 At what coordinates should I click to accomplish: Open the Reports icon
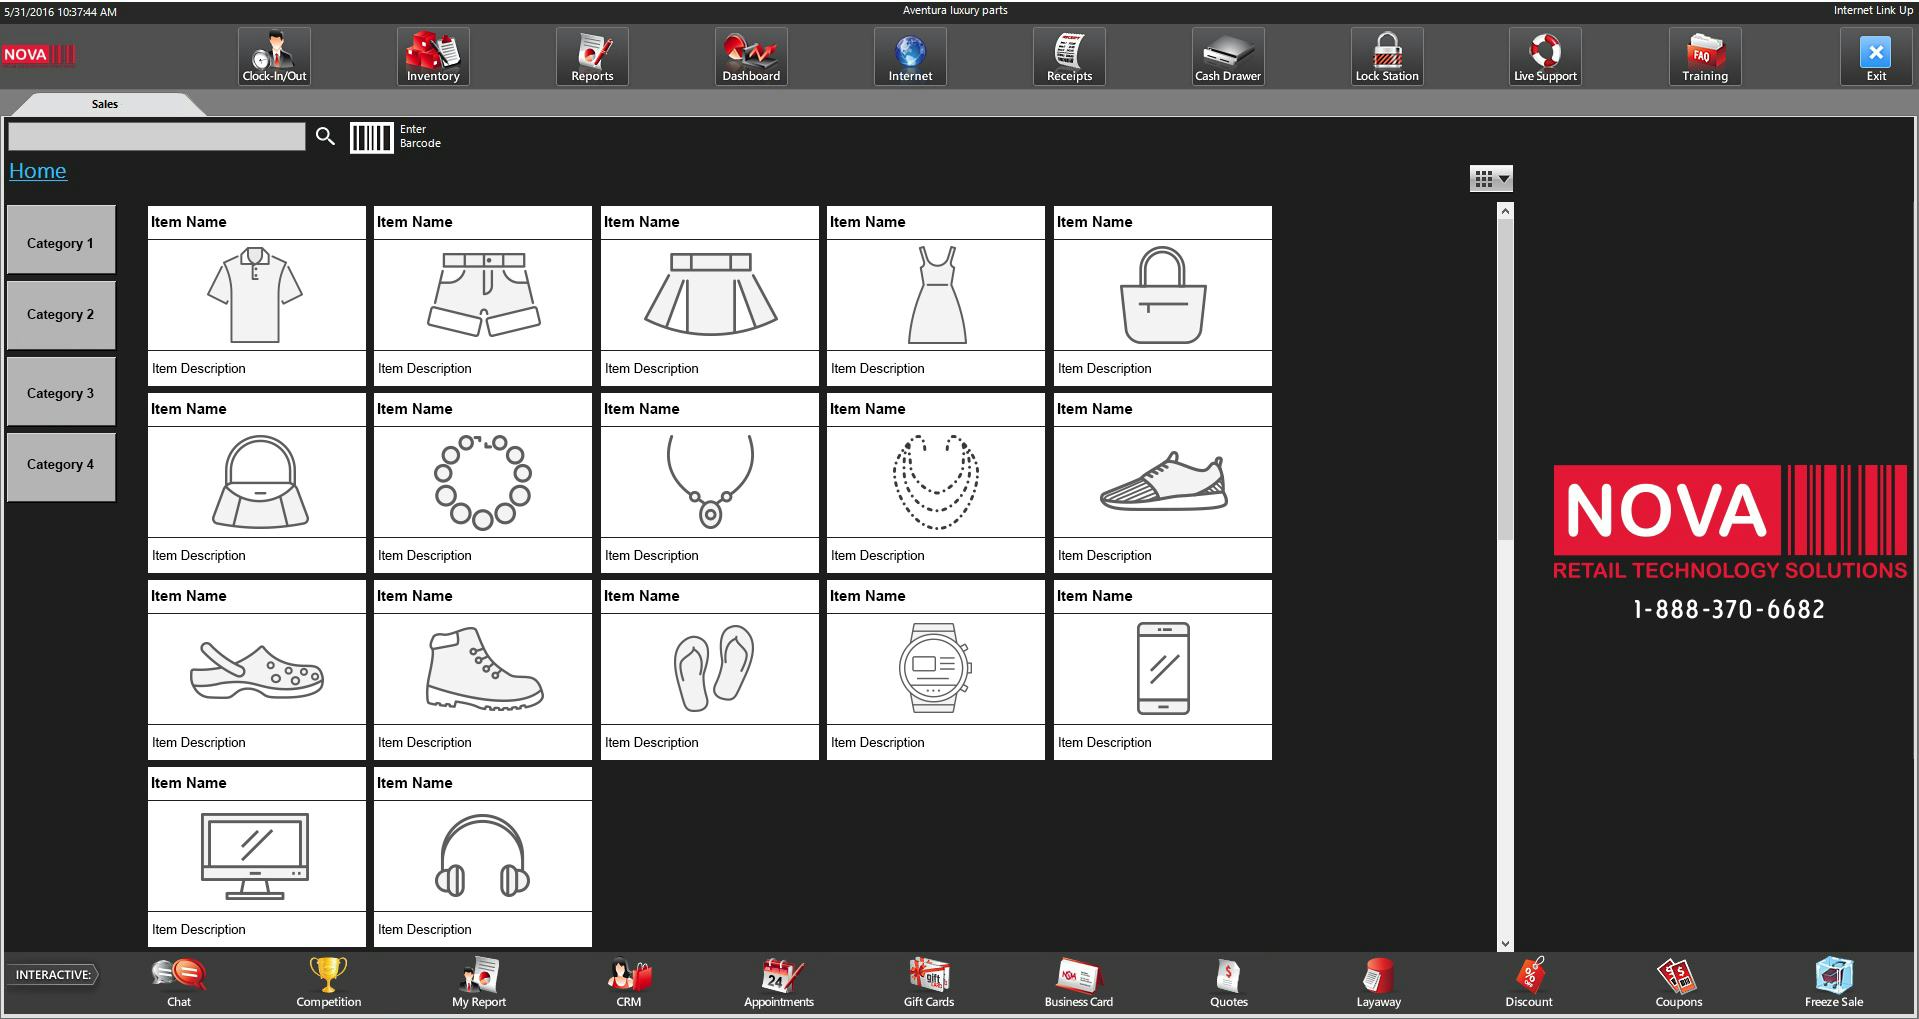[x=592, y=57]
